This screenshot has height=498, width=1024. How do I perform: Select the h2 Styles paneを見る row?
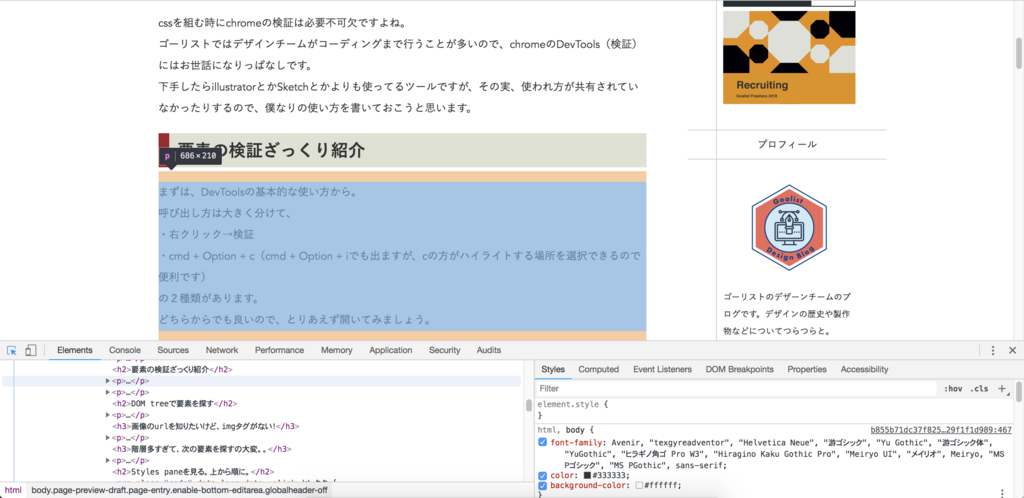click(x=193, y=471)
